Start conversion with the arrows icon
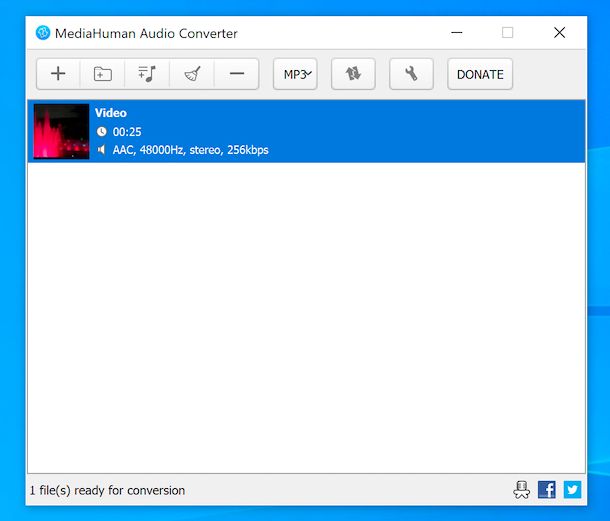The image size is (610, 521). click(353, 74)
